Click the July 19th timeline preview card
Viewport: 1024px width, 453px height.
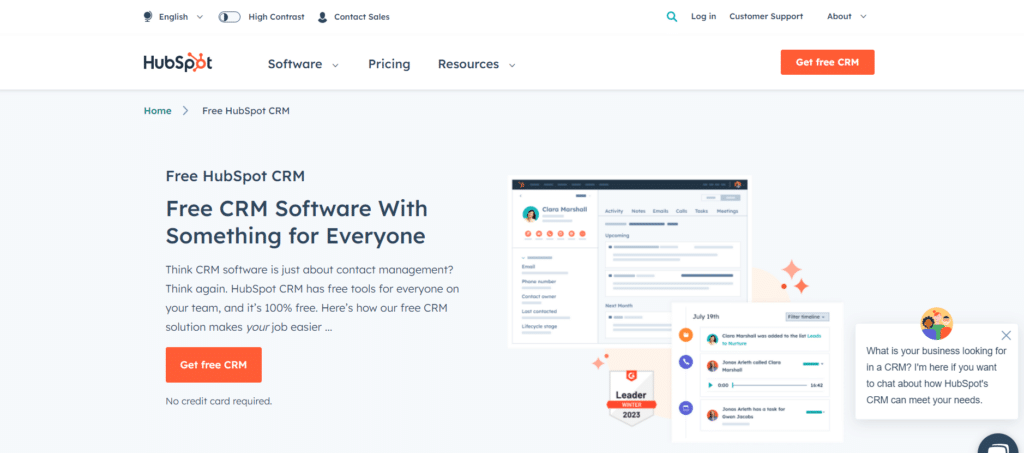pos(757,372)
